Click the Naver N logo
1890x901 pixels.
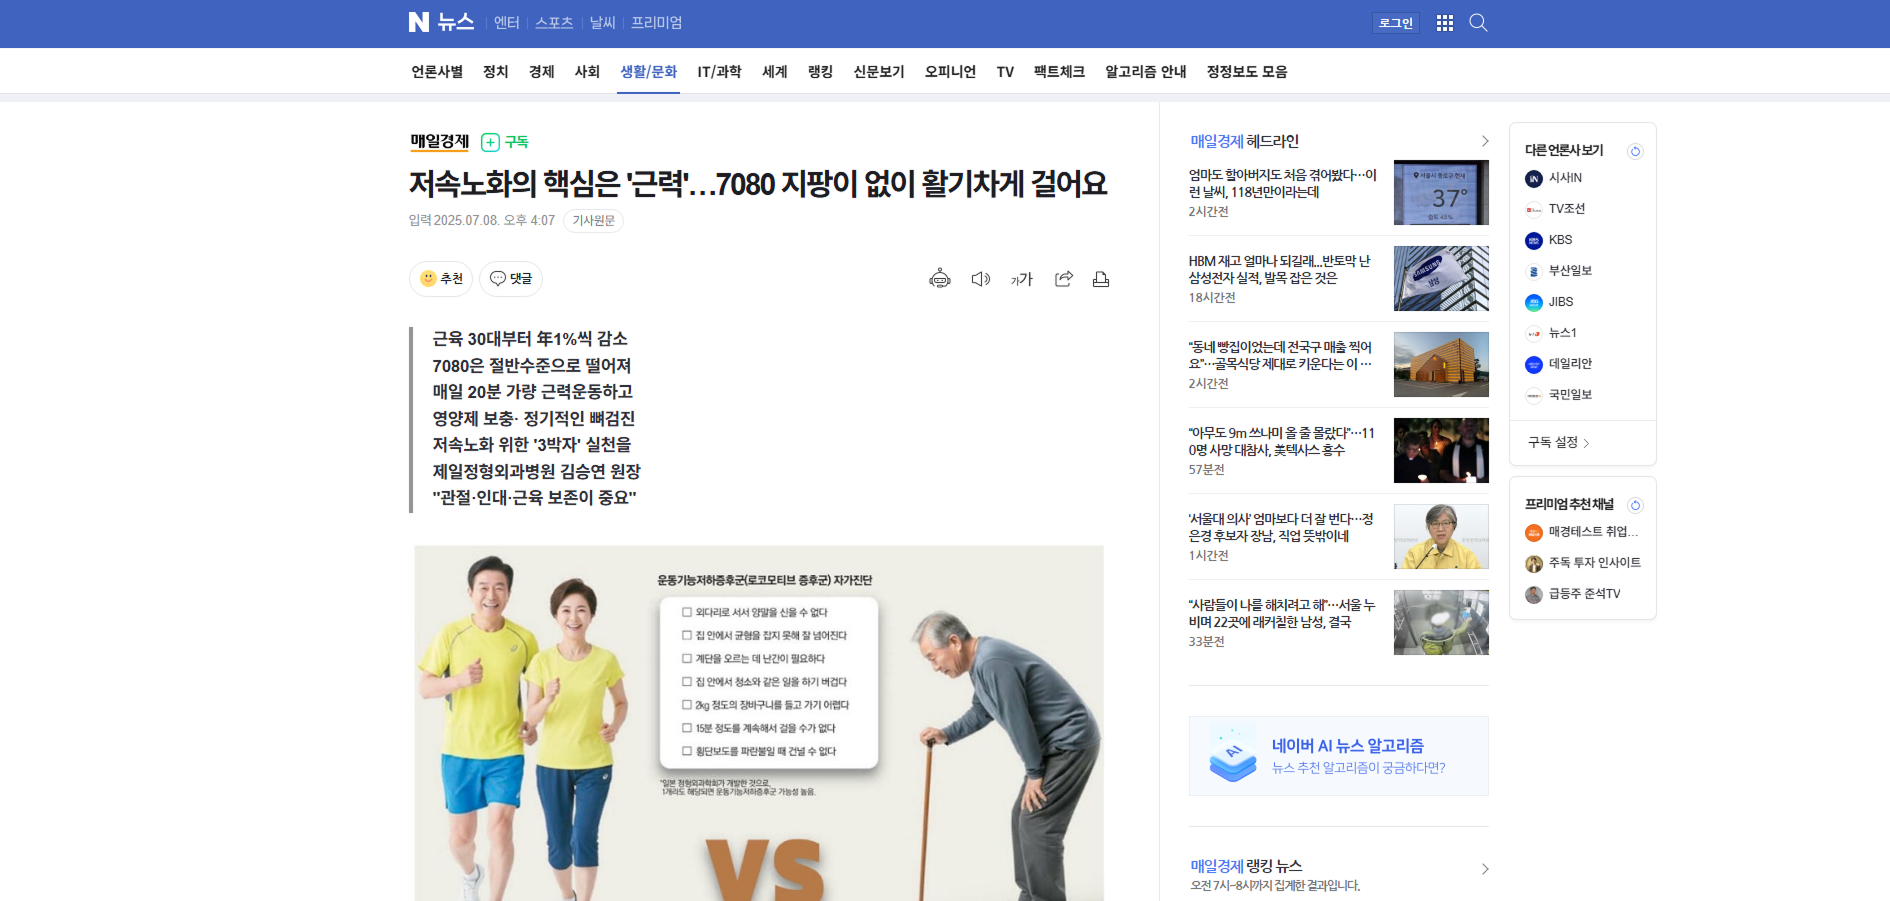(419, 22)
